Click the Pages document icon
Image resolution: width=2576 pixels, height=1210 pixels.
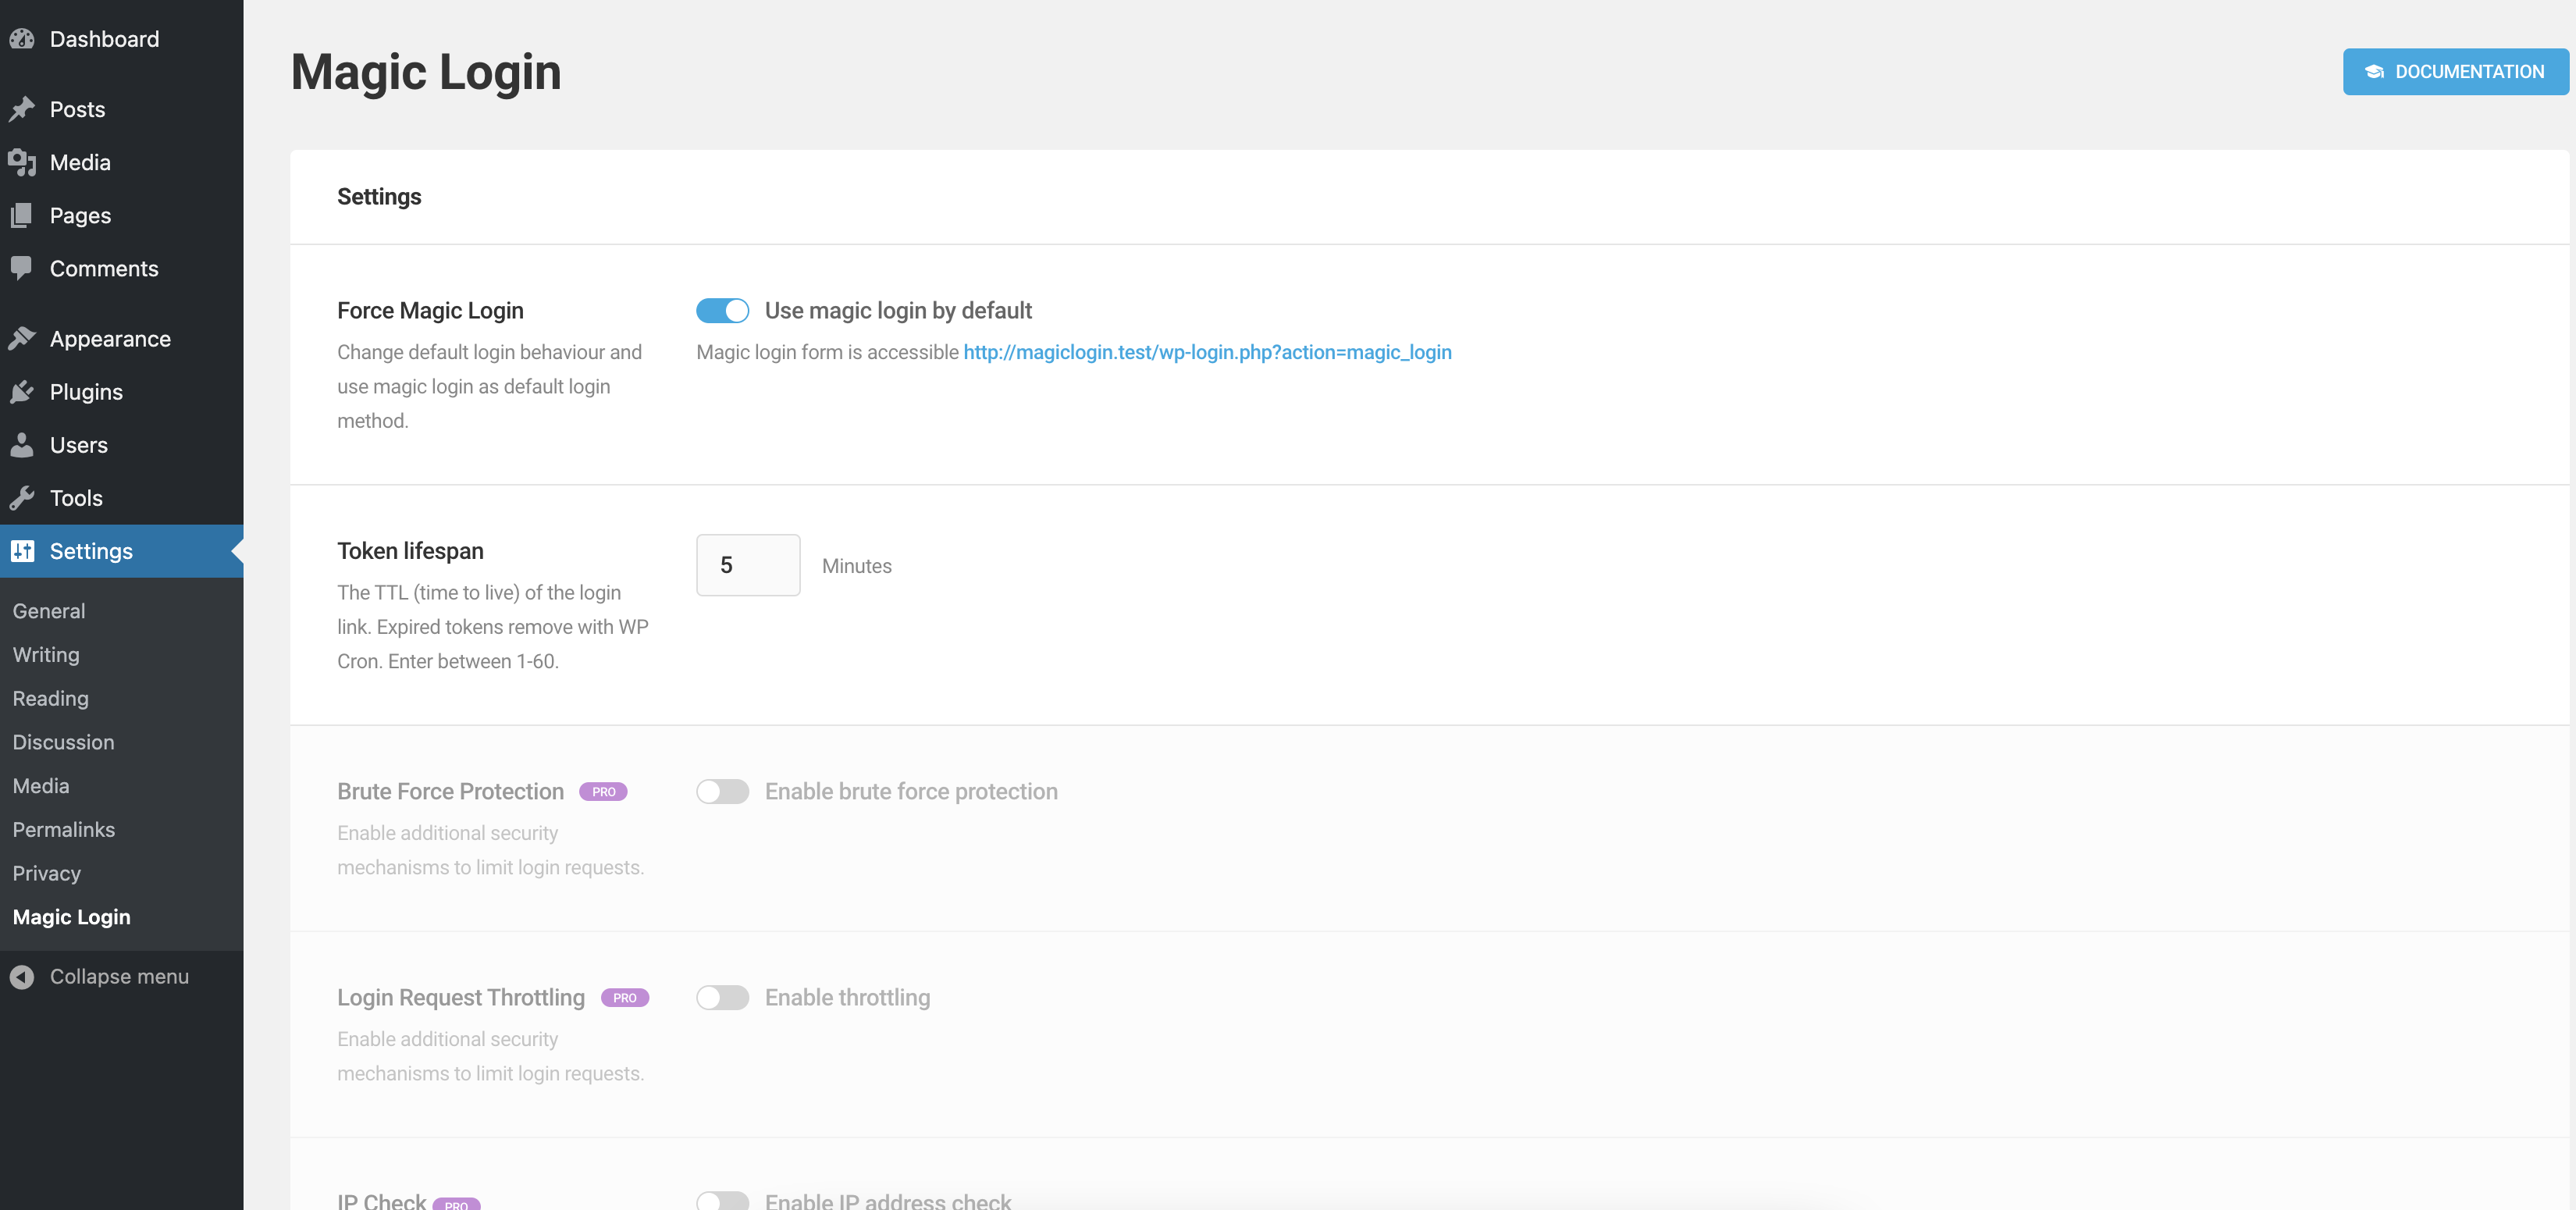[x=22, y=215]
